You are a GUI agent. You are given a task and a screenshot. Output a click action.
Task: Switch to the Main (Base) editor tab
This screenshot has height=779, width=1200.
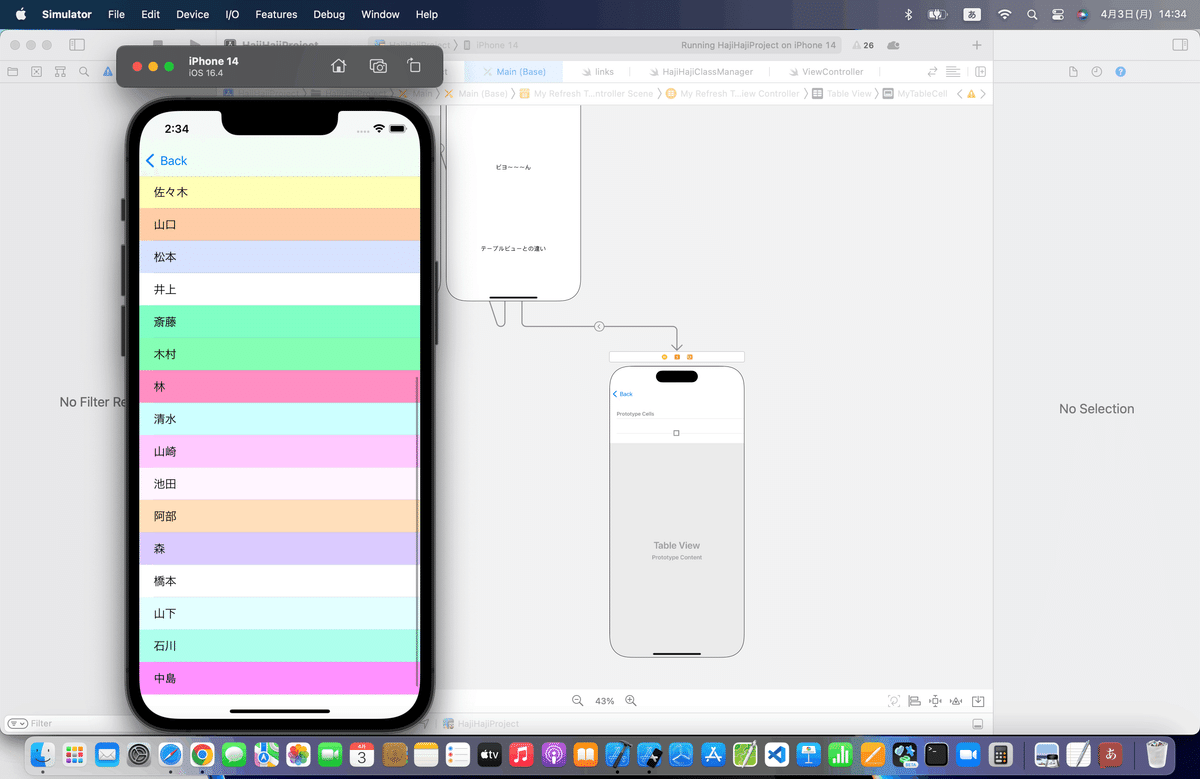(x=515, y=72)
